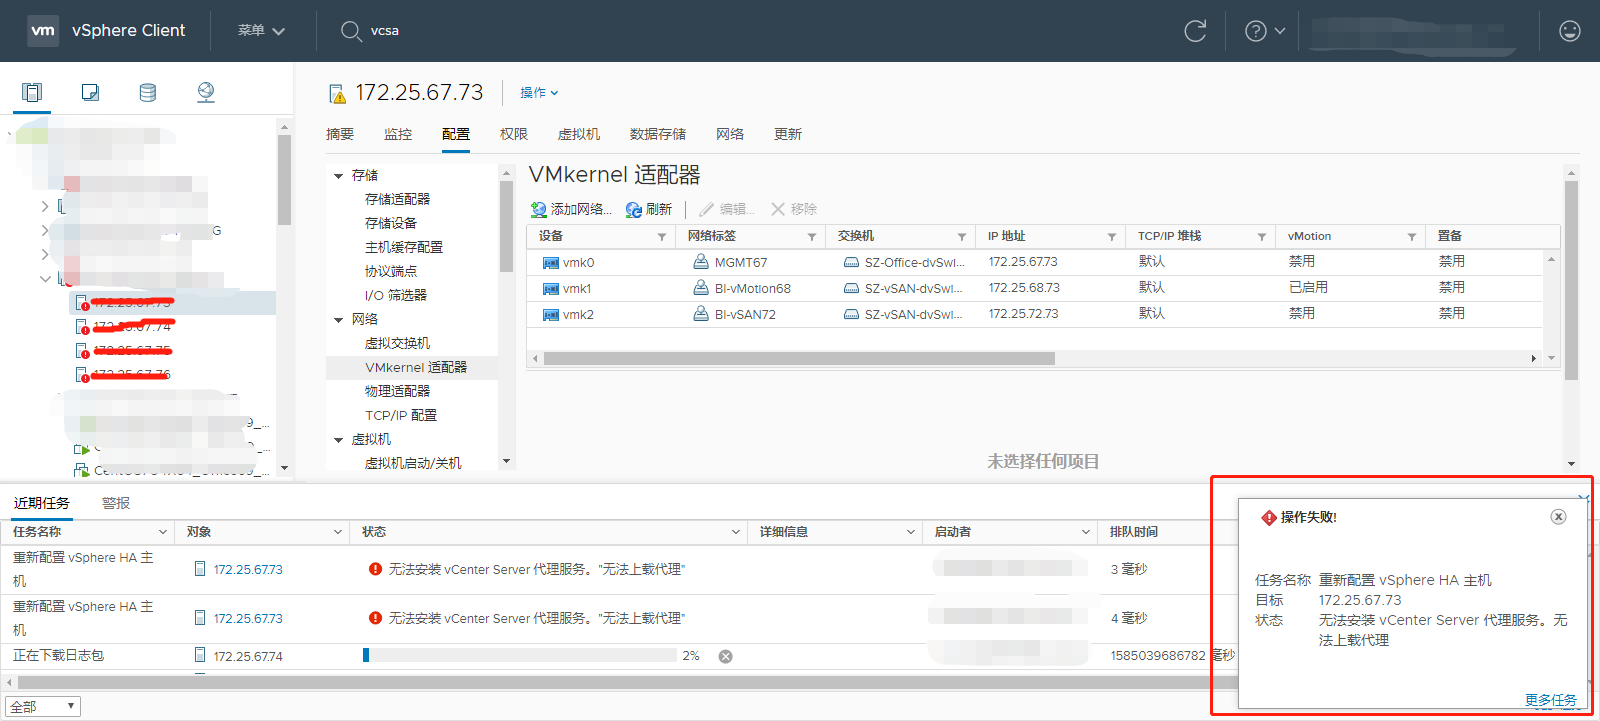Switch to 监控 tab
The height and width of the screenshot is (721, 1600).
(398, 134)
